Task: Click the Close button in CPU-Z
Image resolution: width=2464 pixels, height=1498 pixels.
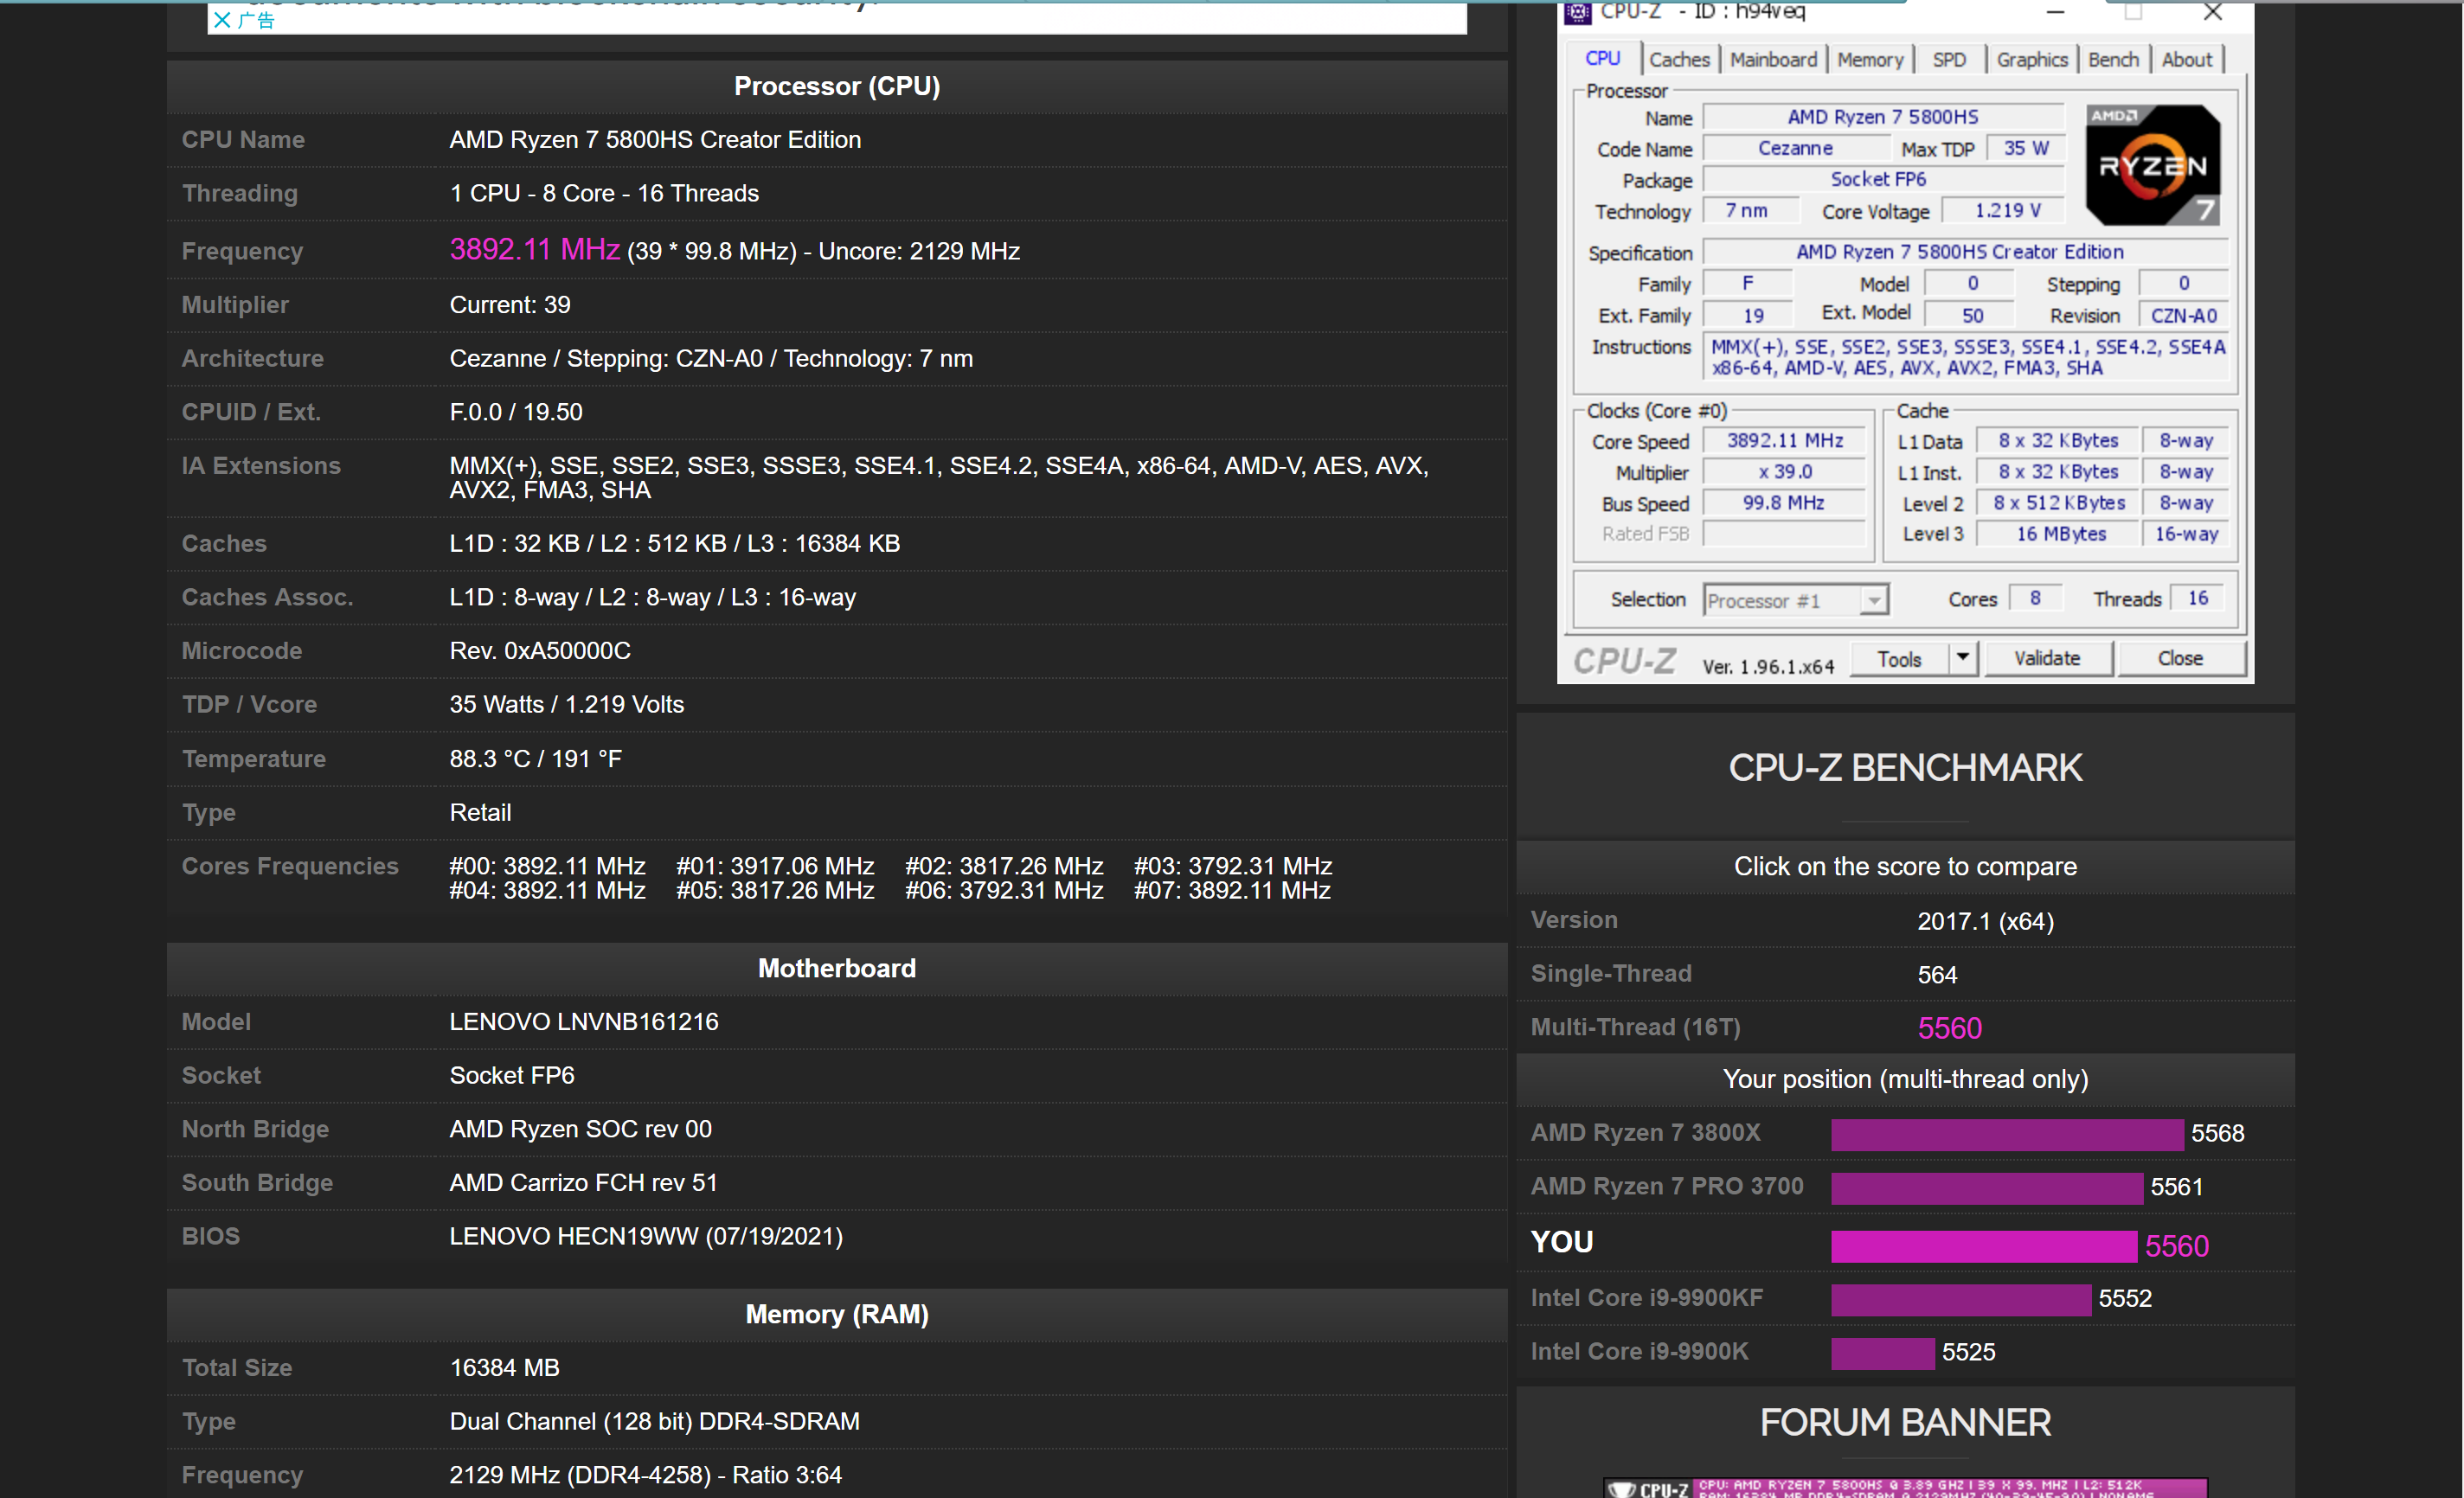Action: click(x=2180, y=658)
